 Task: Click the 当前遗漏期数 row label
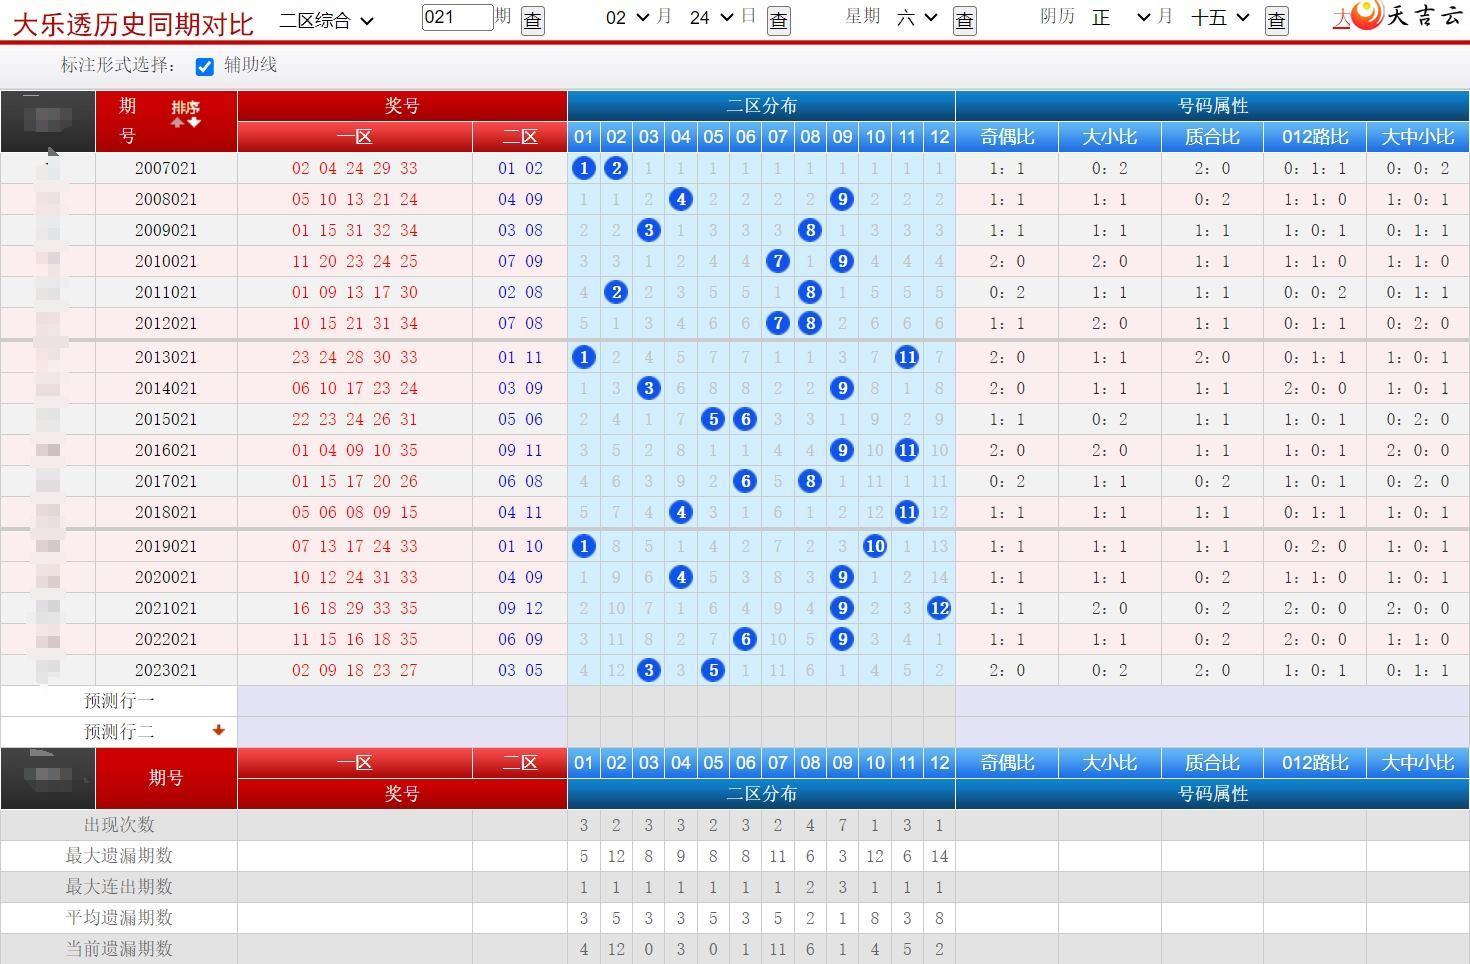(x=119, y=949)
